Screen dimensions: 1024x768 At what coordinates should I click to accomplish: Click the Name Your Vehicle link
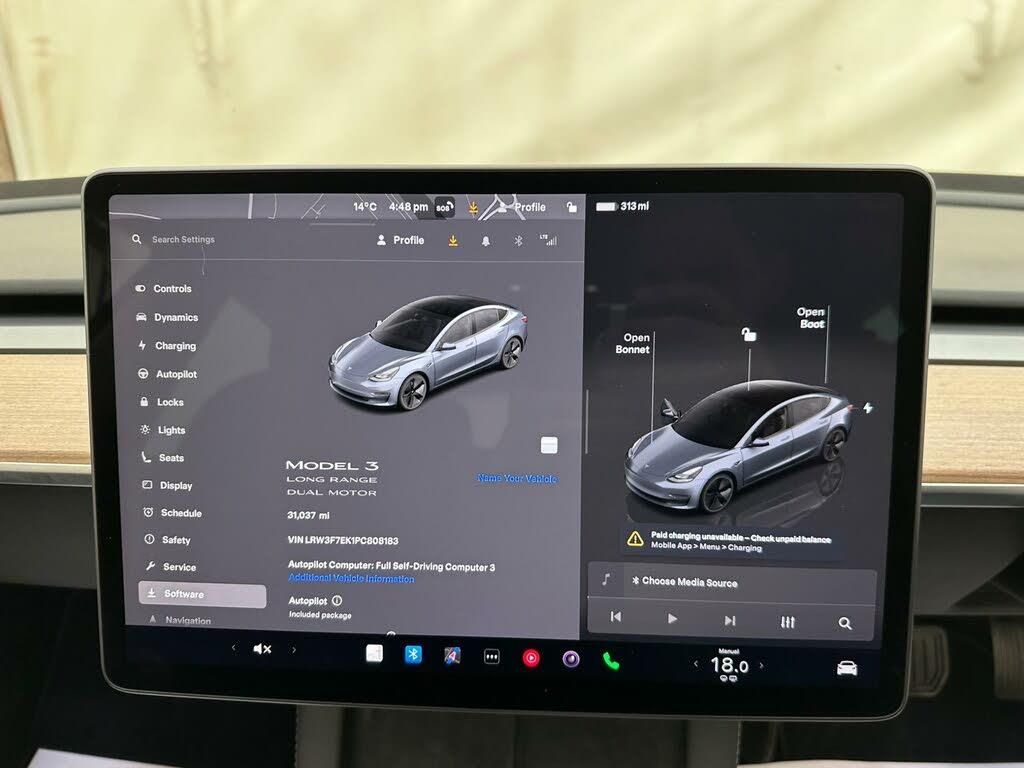point(517,479)
